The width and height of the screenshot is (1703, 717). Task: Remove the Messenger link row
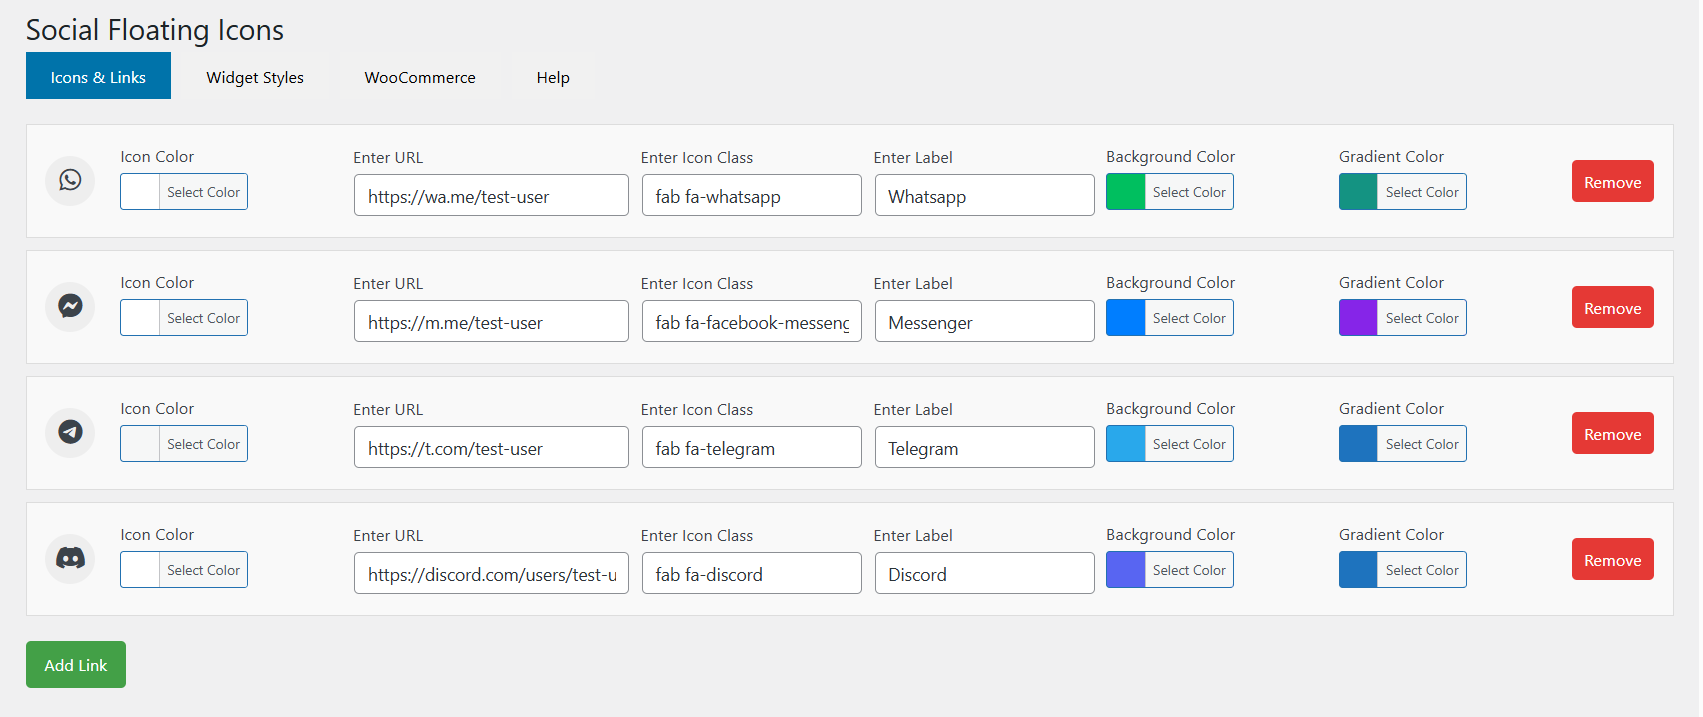1612,307
